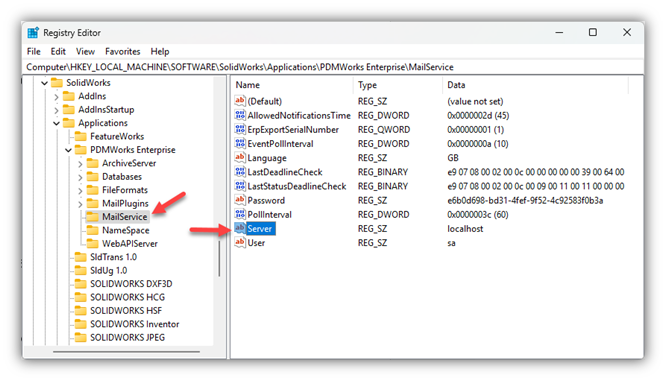The image size is (666, 381).
Task: Expand the ArchiveServer tree node
Action: pyautogui.click(x=80, y=164)
